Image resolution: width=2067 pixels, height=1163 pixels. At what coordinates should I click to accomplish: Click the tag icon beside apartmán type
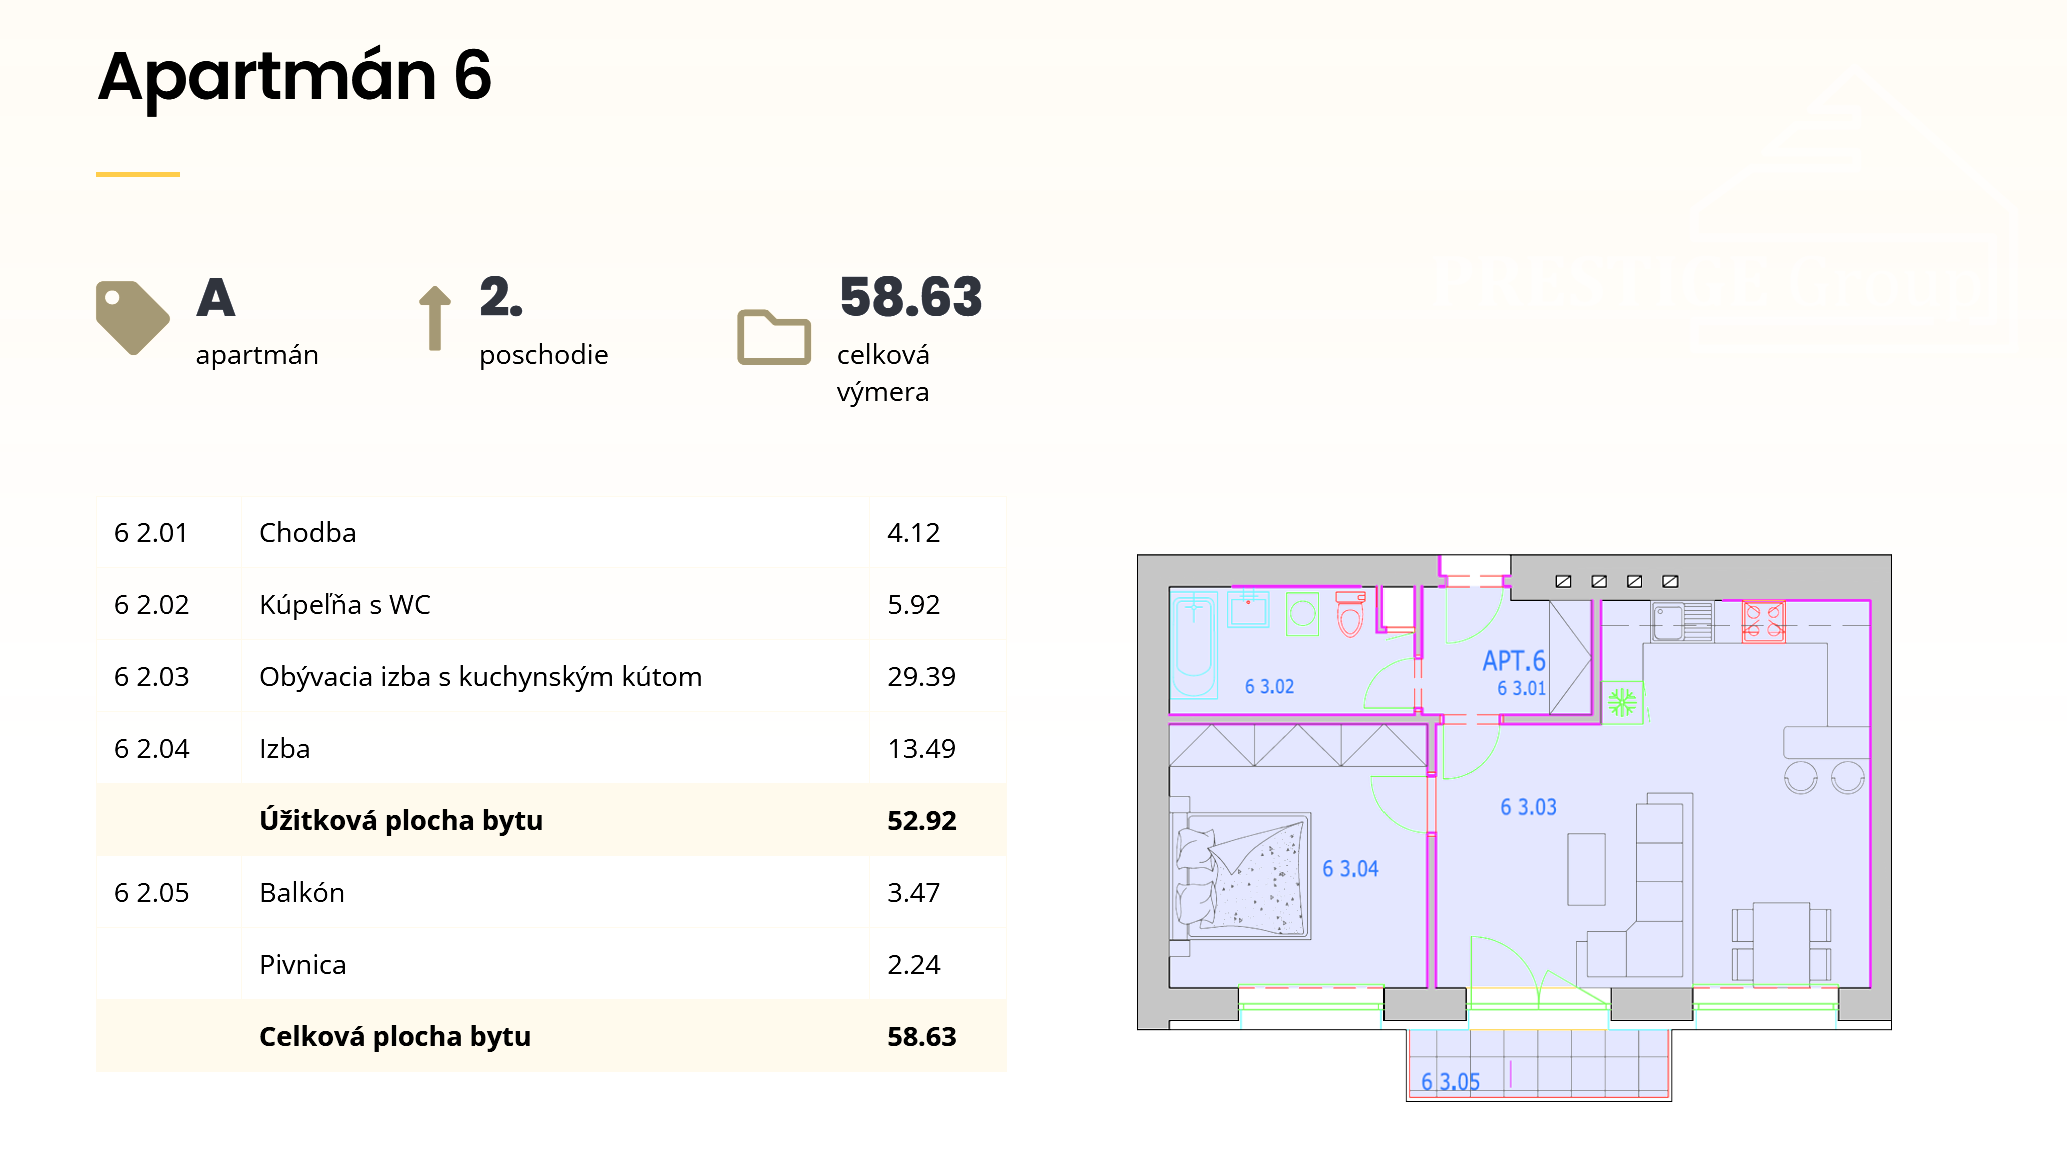[x=132, y=317]
